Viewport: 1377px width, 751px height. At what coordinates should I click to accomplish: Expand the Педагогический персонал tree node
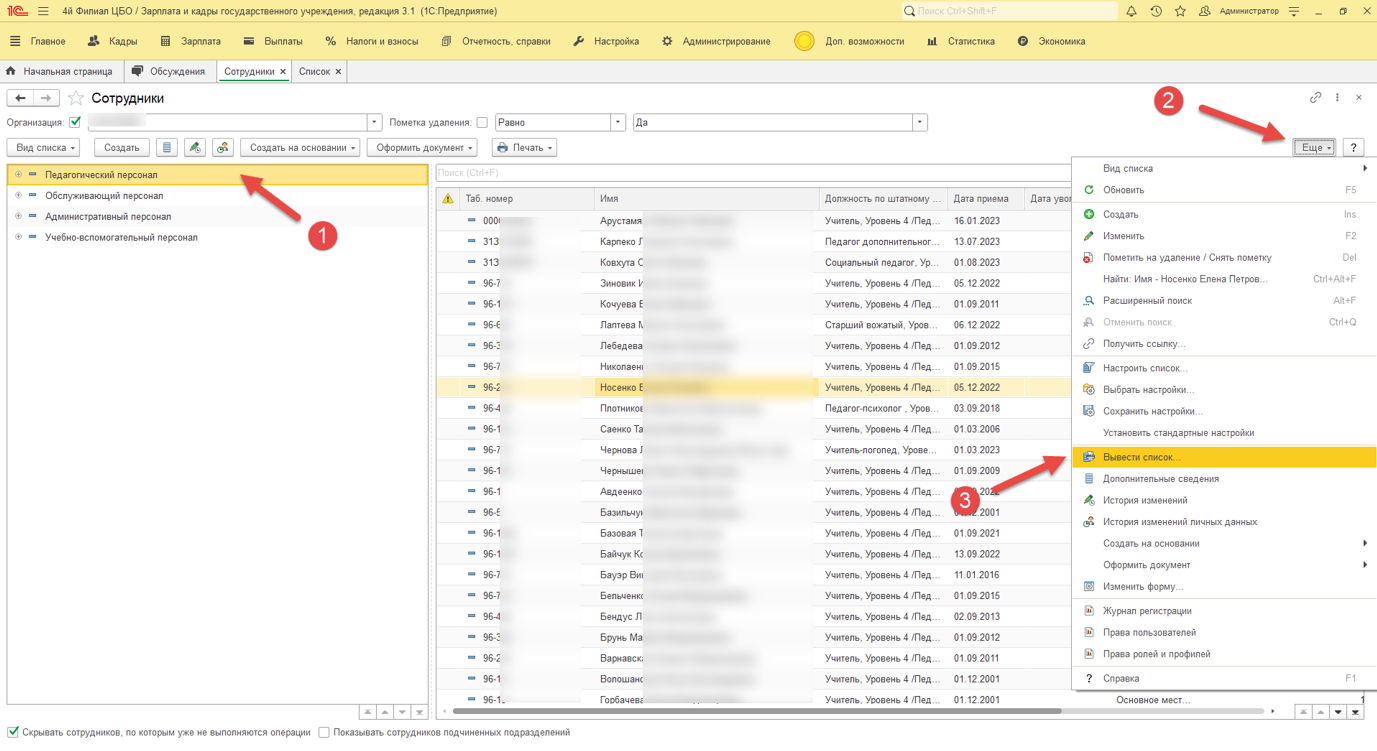[18, 175]
